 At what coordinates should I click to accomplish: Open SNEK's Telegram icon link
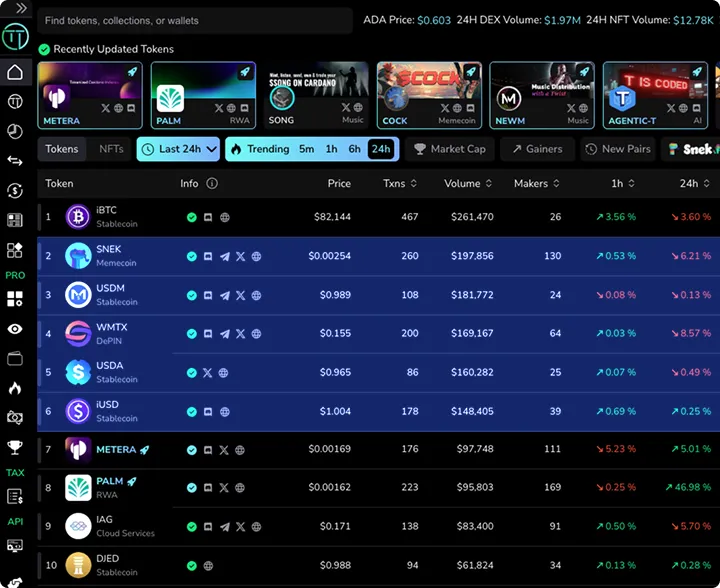[224, 256]
